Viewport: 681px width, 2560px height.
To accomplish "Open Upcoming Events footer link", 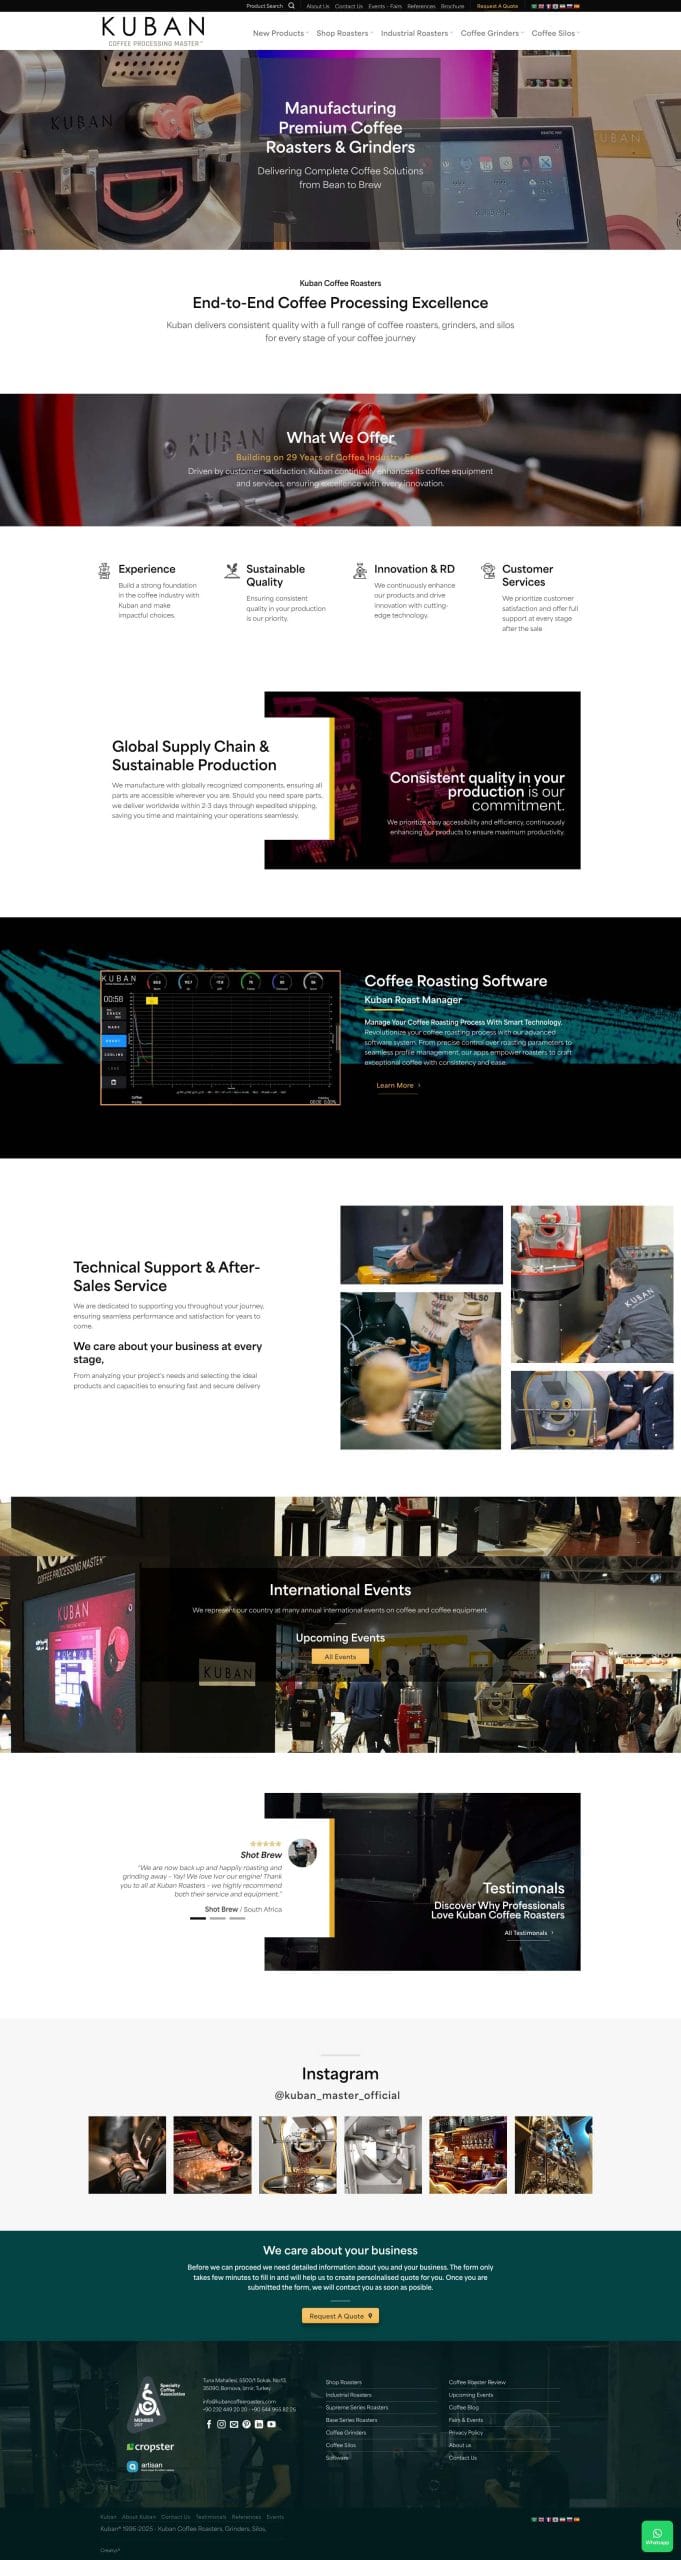I will pos(471,2395).
